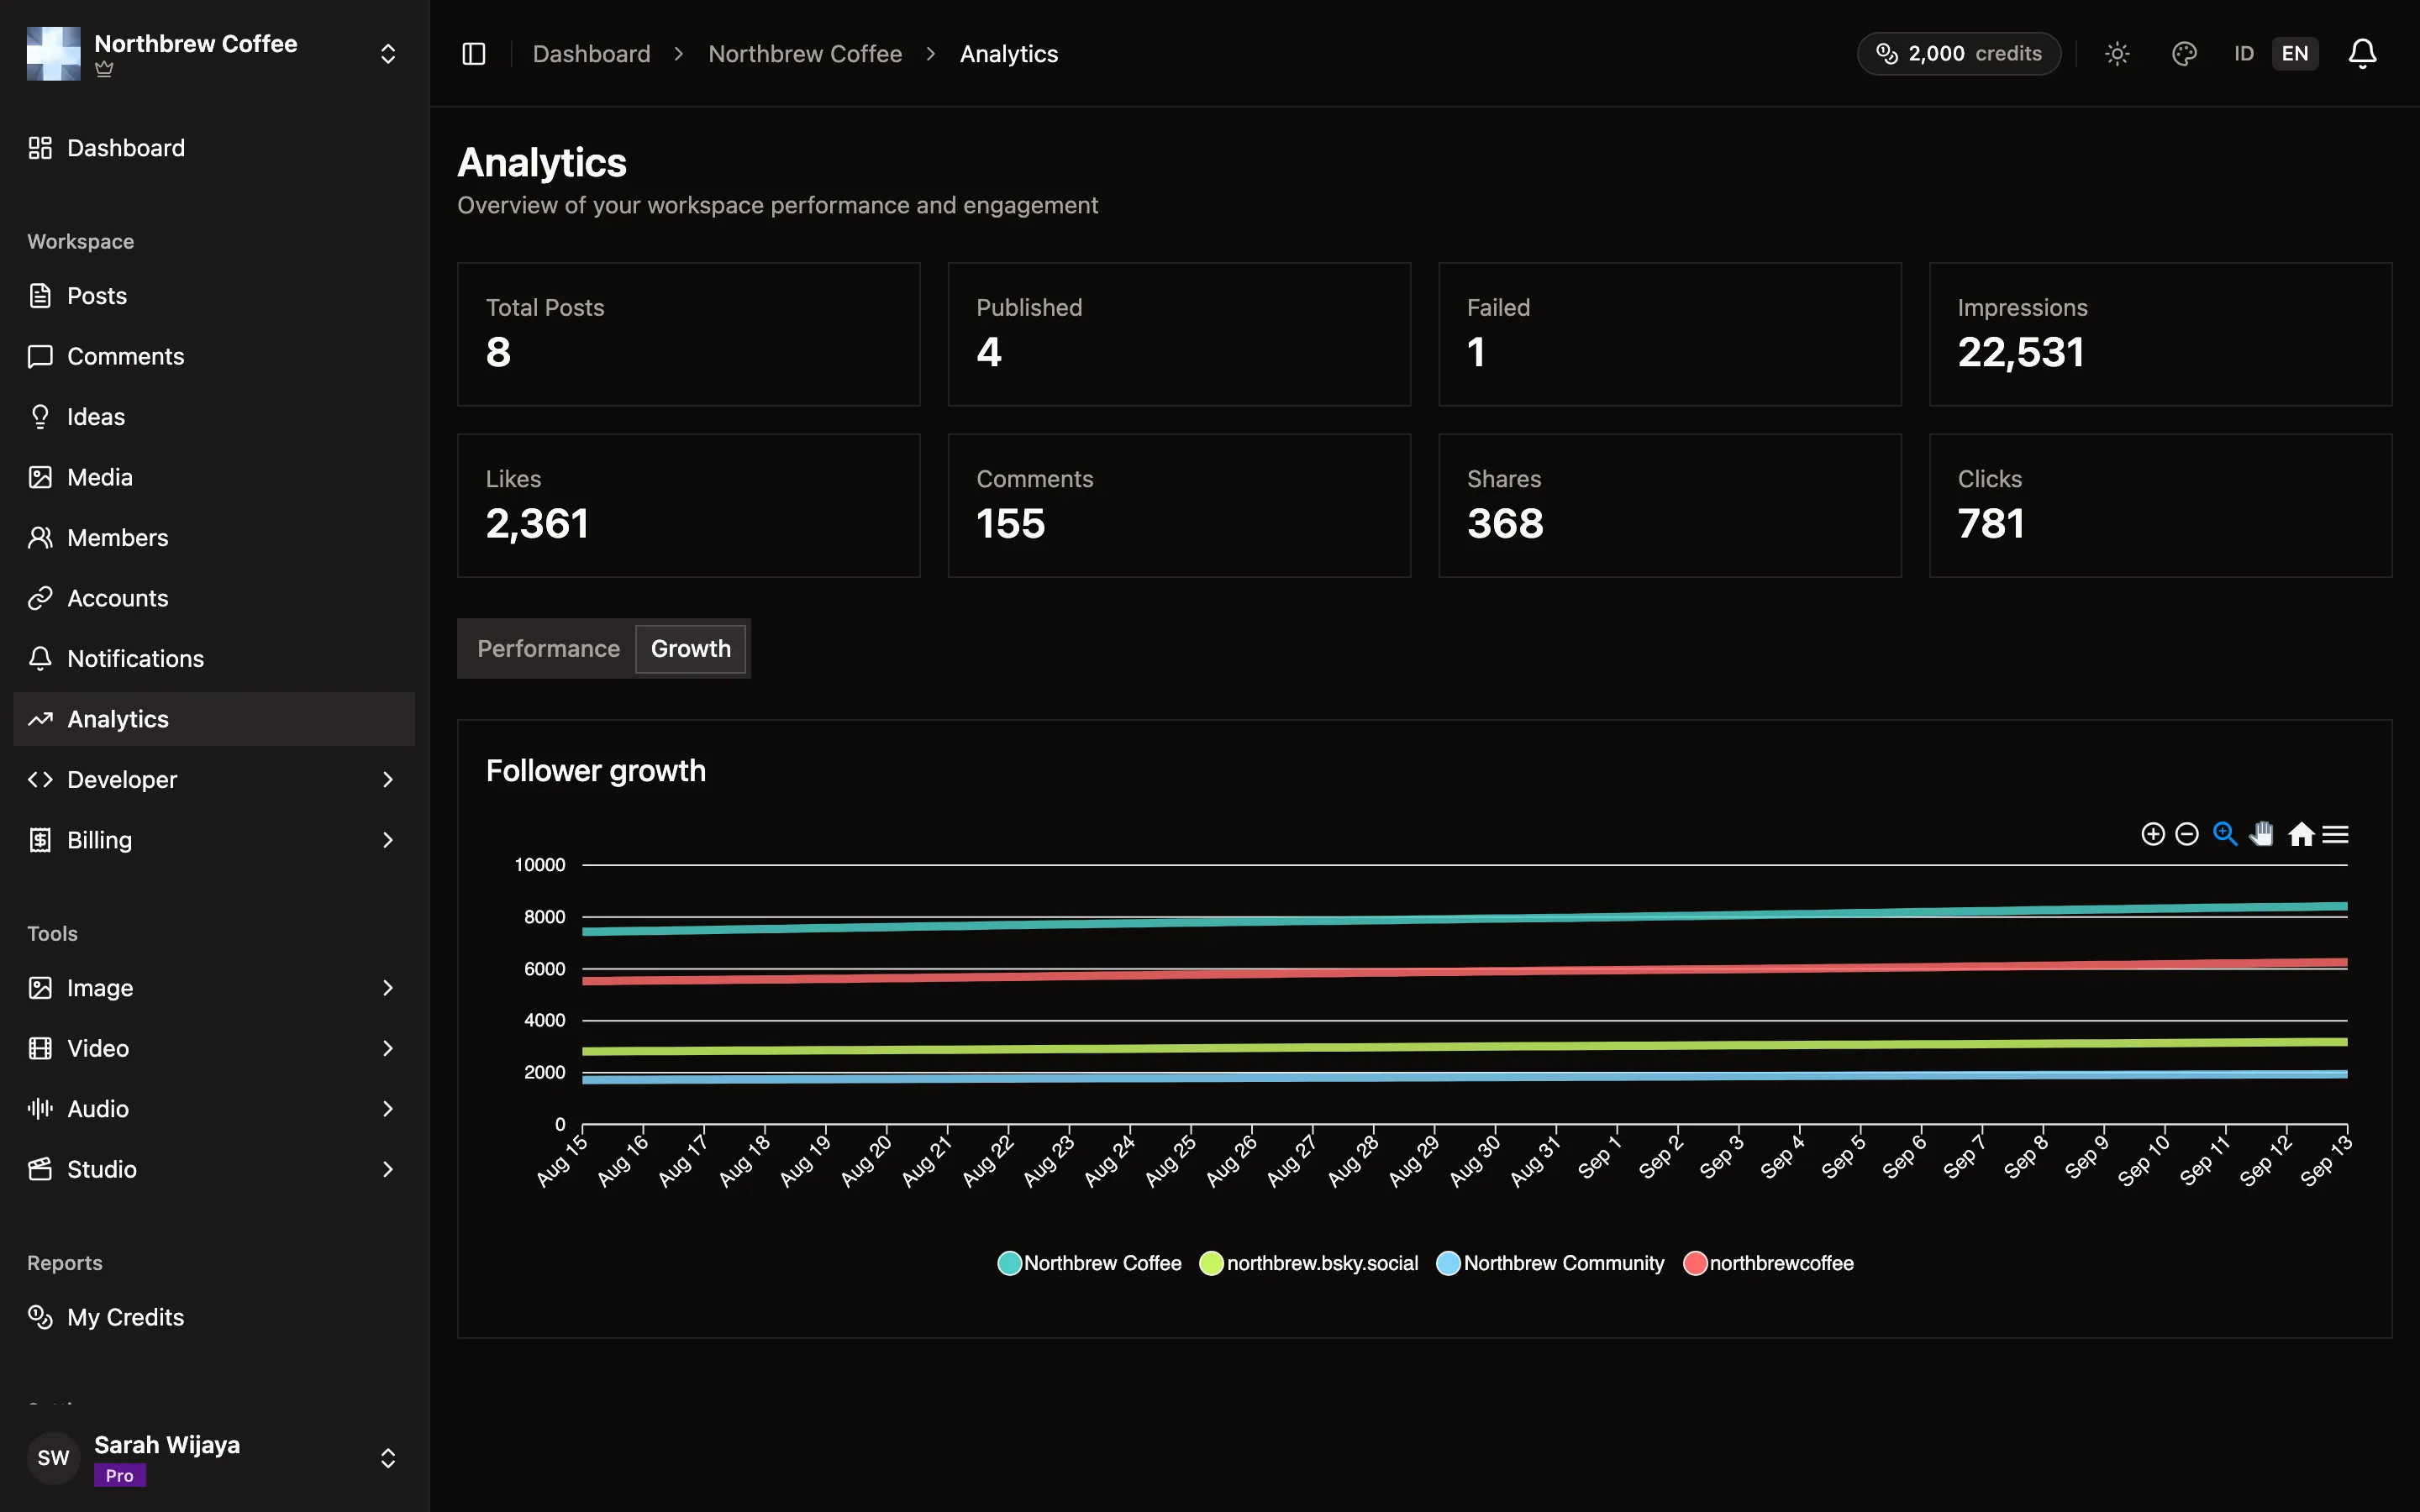Click the Dashboard breadcrumb link
The width and height of the screenshot is (2420, 1512).
click(x=591, y=54)
